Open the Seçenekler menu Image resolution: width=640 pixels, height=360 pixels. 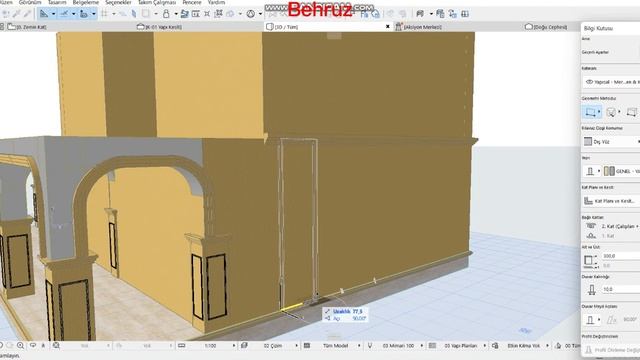point(118,2)
